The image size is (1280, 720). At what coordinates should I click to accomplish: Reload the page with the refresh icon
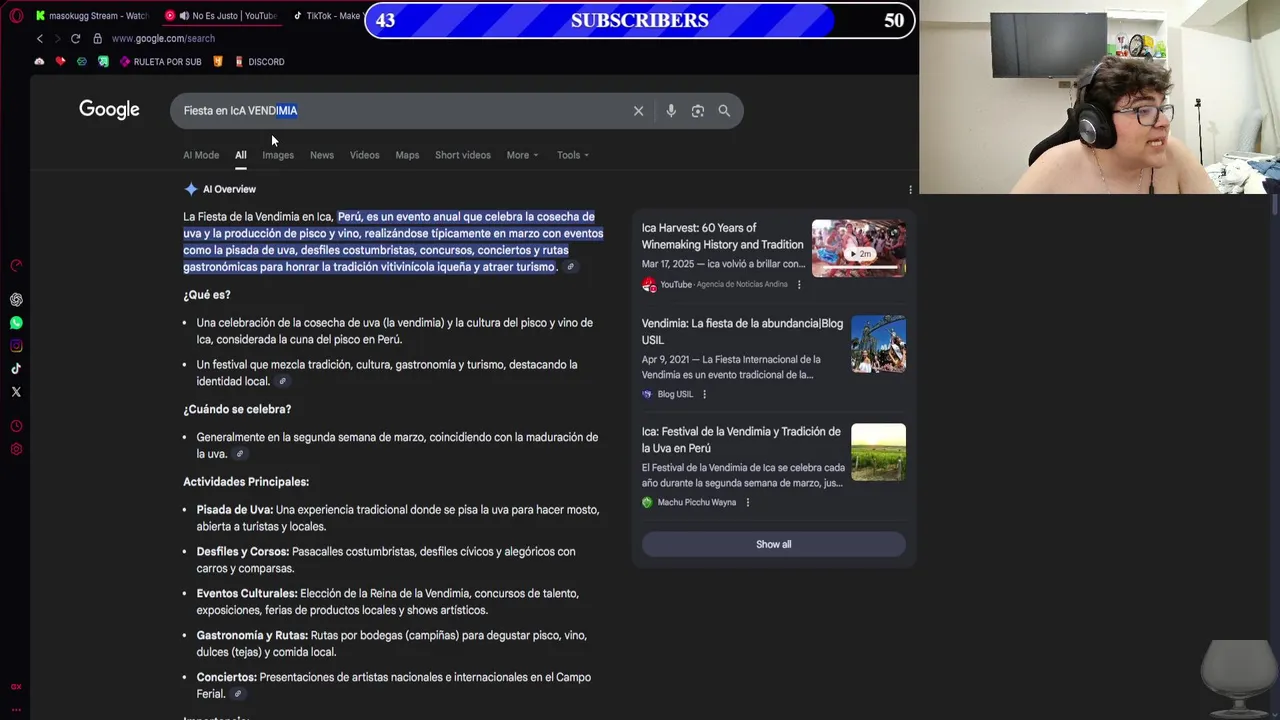(x=75, y=38)
